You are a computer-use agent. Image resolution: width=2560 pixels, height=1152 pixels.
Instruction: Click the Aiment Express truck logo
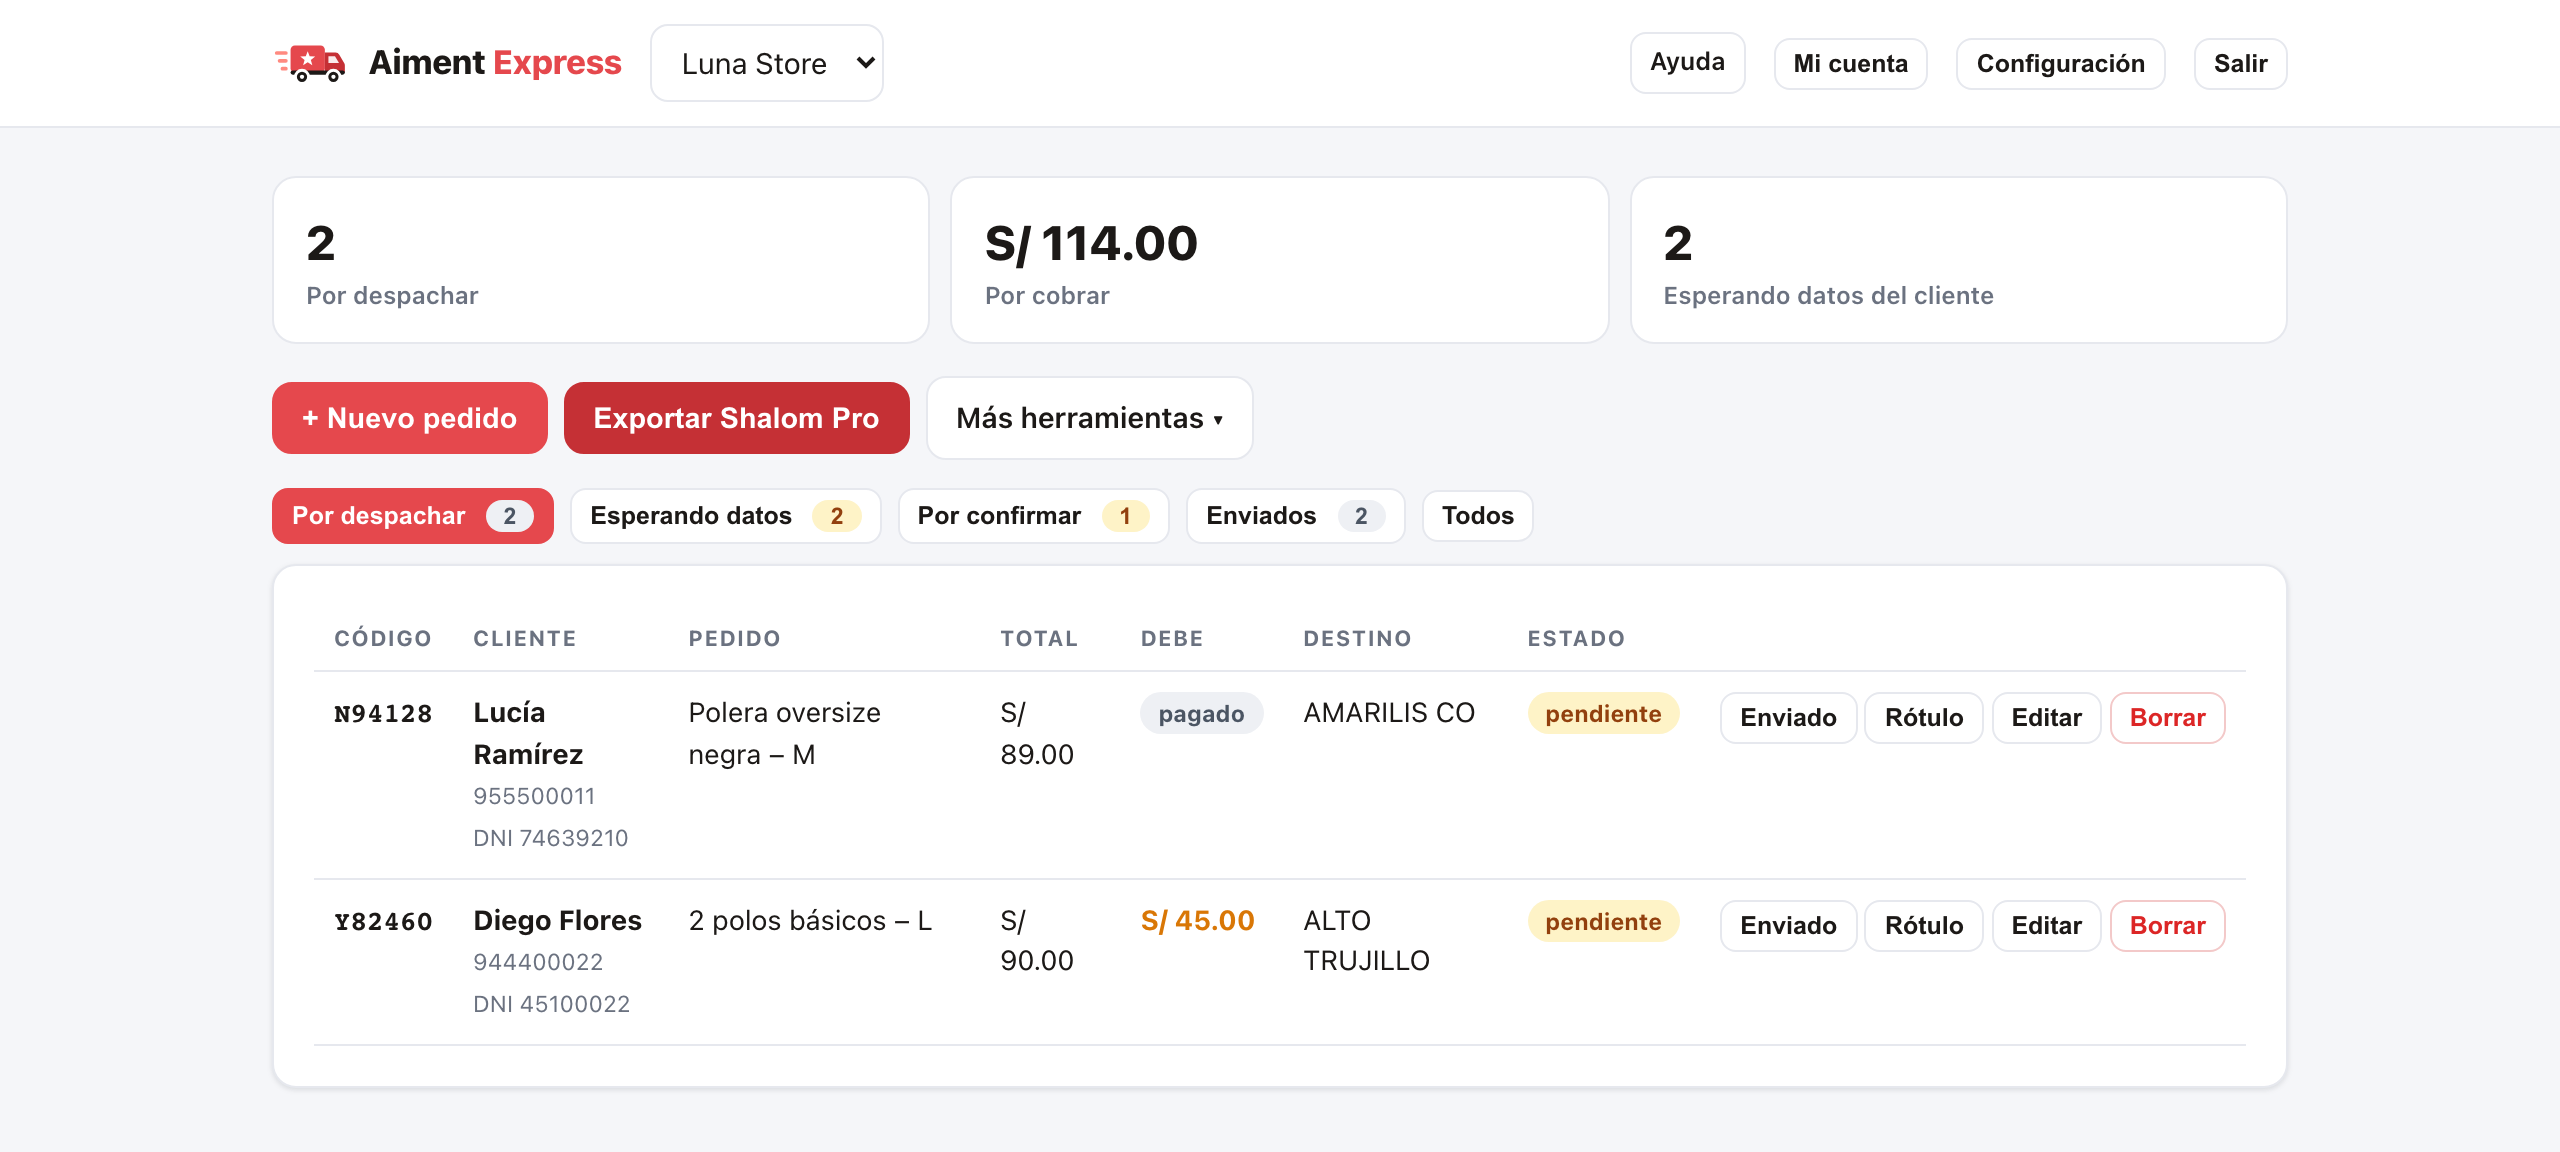click(310, 63)
